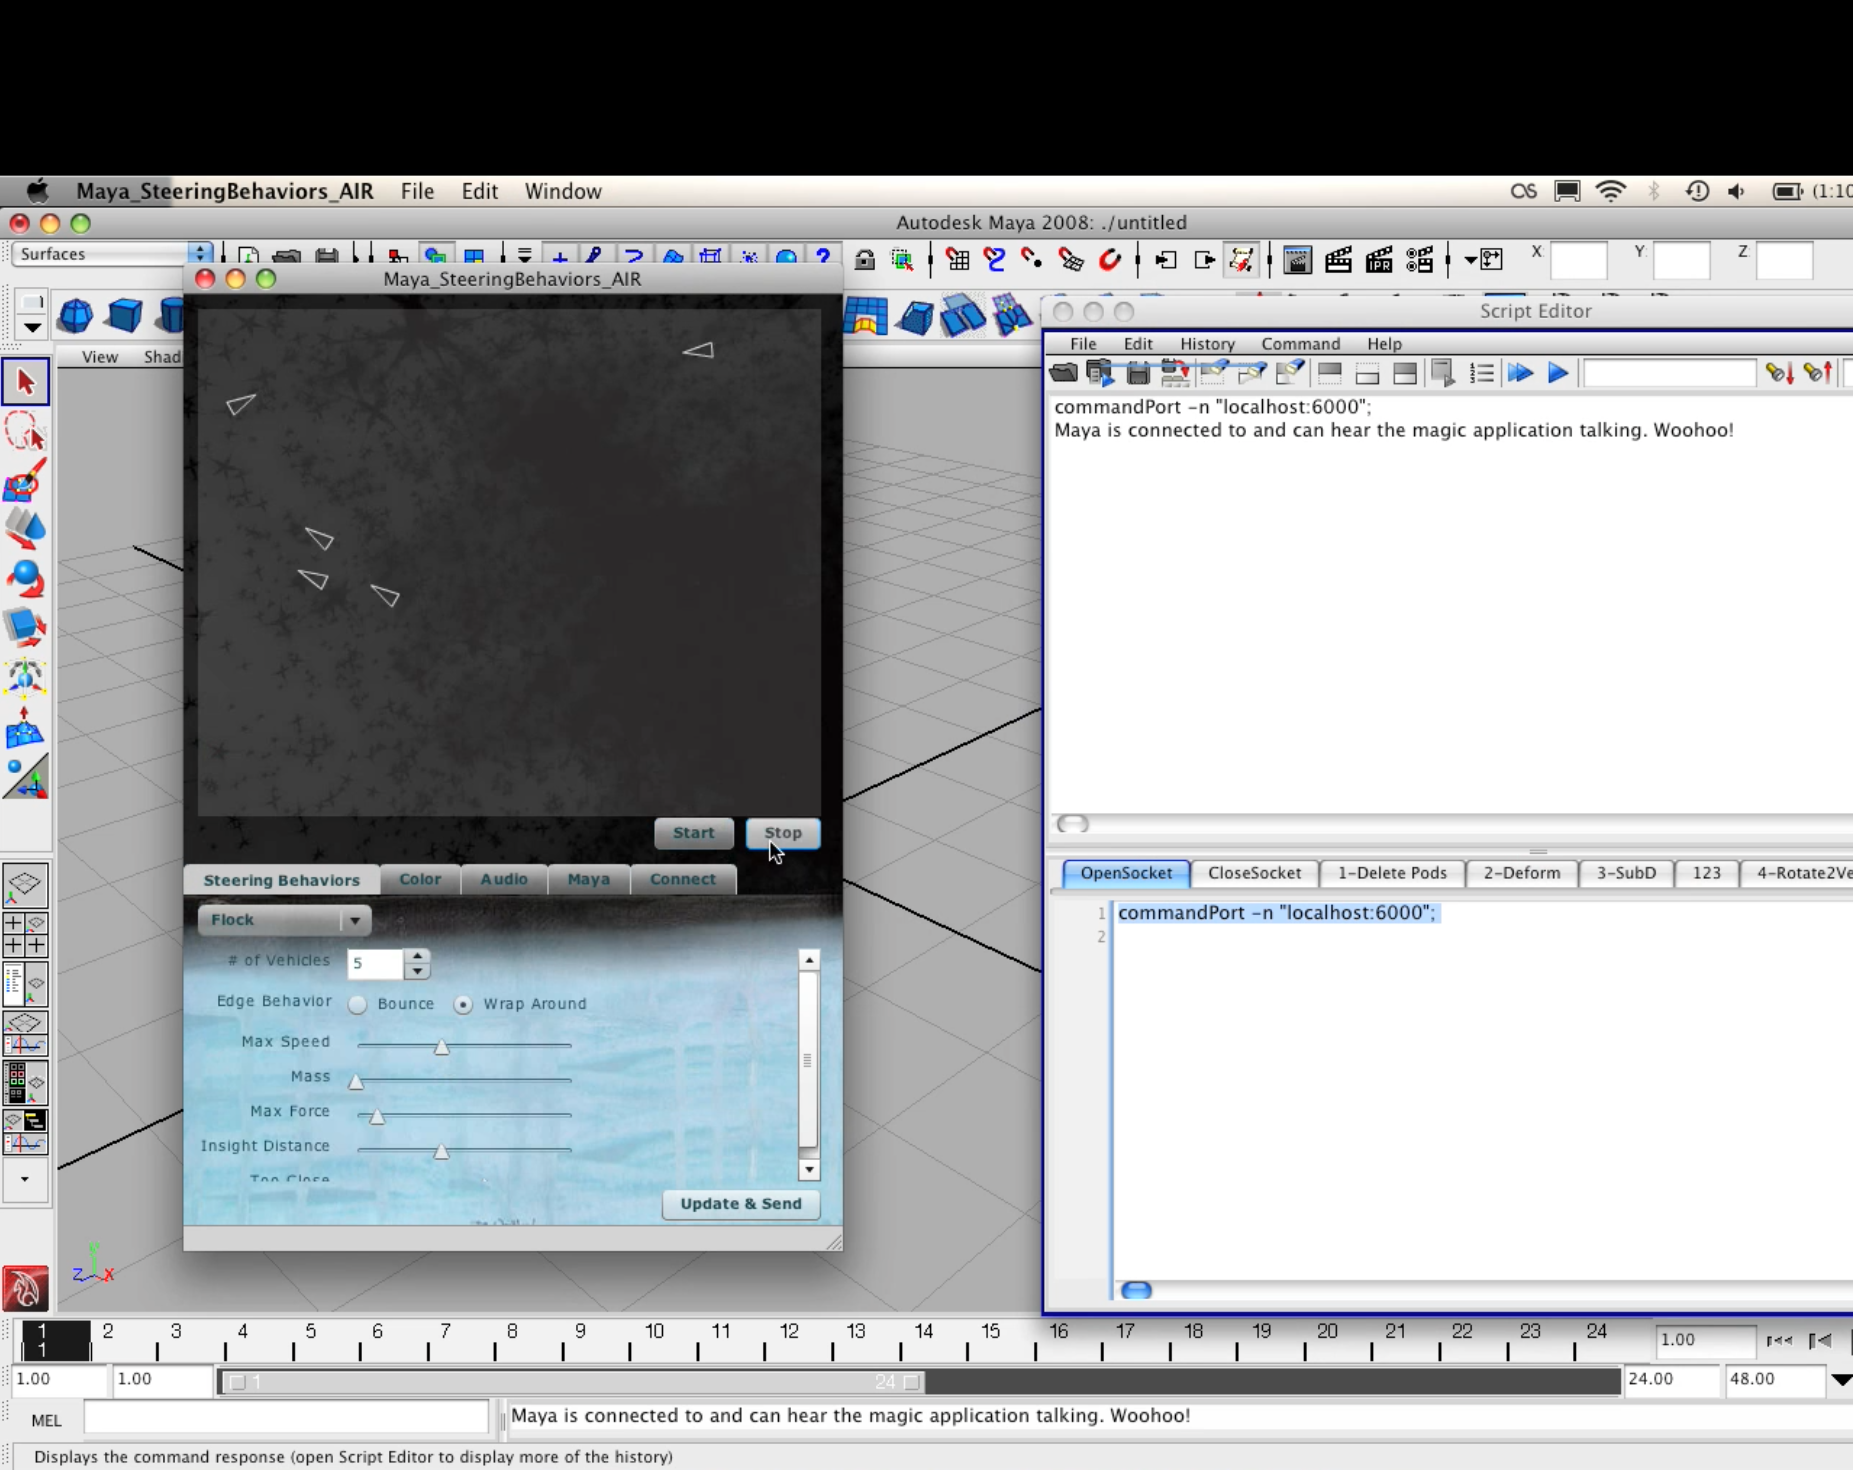Click the Wi-Fi icon in menu bar
Viewport: 1854px width, 1470px height.
[1610, 191]
